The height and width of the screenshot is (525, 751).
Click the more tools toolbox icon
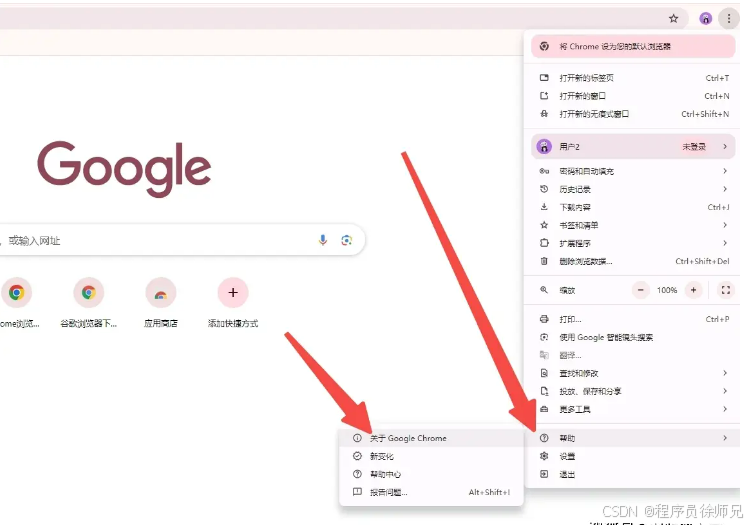(x=544, y=409)
